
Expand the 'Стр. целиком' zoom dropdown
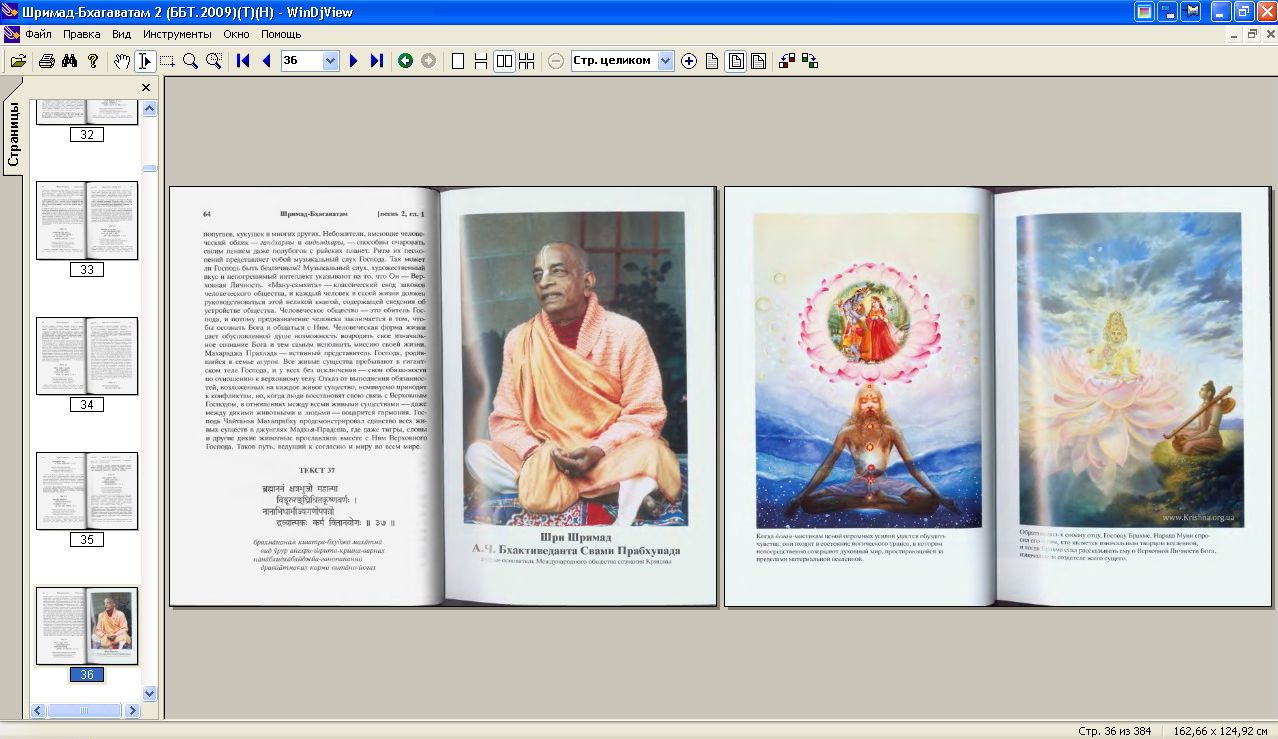667,61
